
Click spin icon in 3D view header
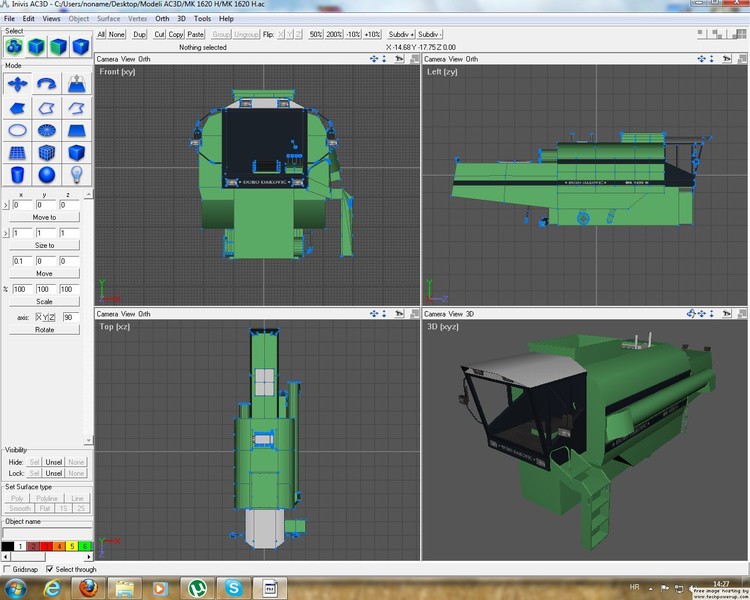pos(691,314)
